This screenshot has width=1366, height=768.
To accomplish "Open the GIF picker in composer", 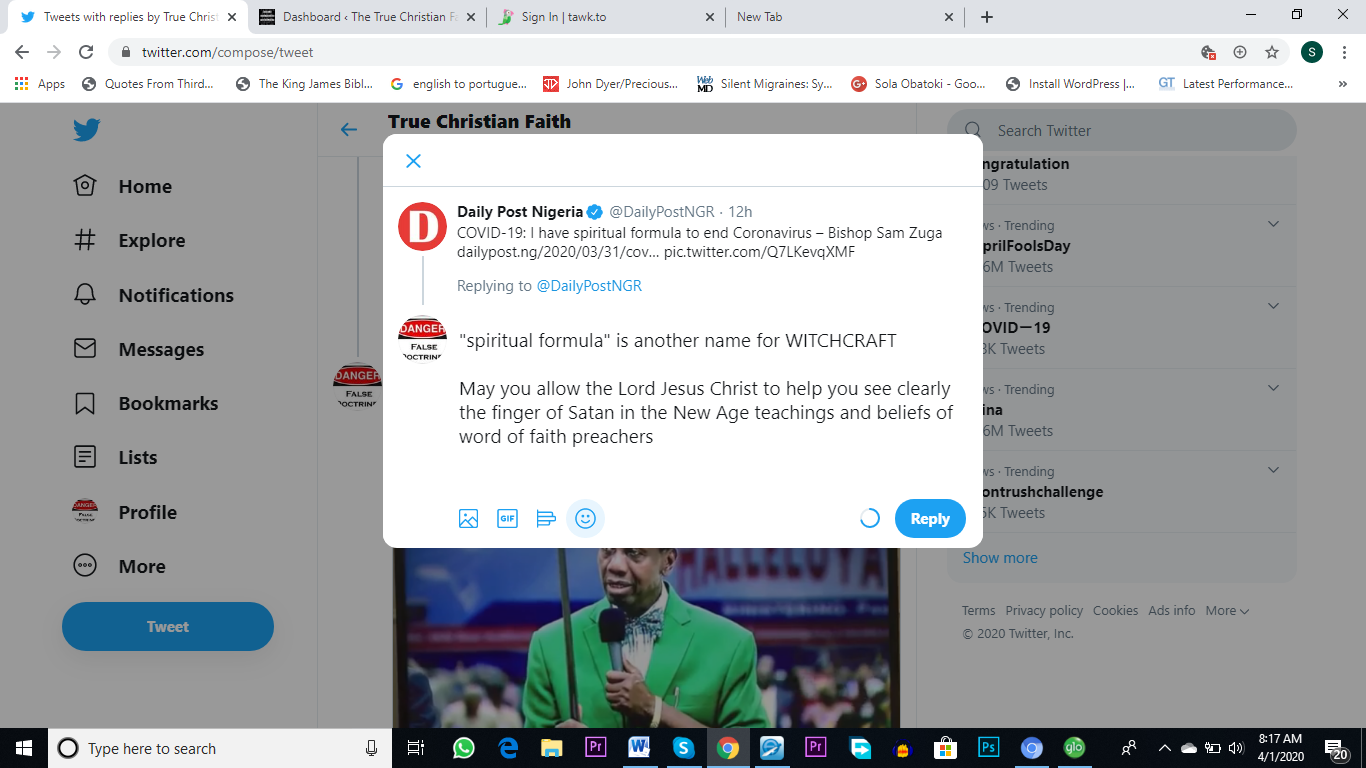I will tap(507, 518).
